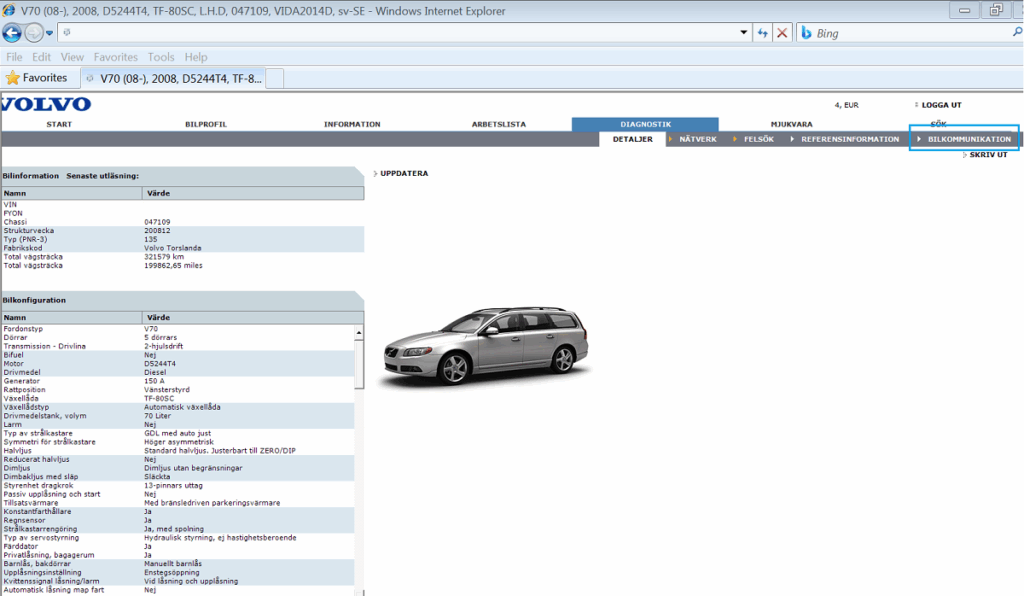Open the new blank browser tab
The image size is (1024, 596).
click(275, 78)
